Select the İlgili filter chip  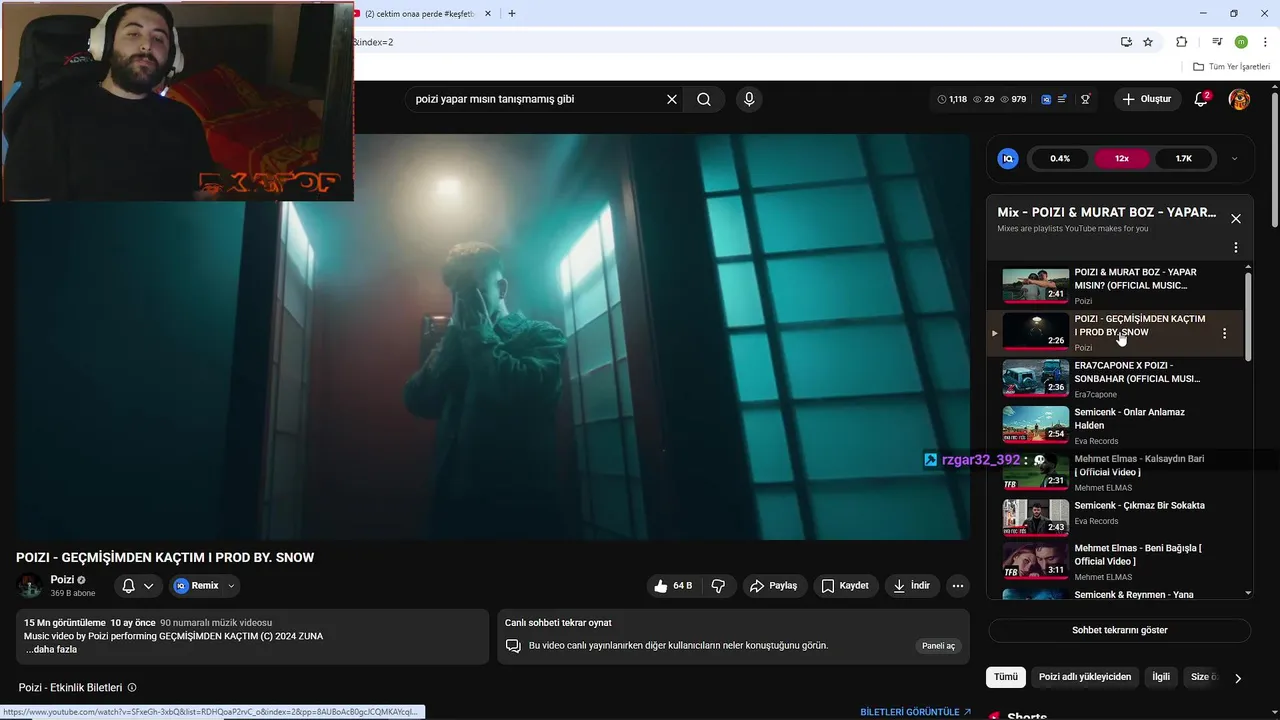pyautogui.click(x=1161, y=677)
